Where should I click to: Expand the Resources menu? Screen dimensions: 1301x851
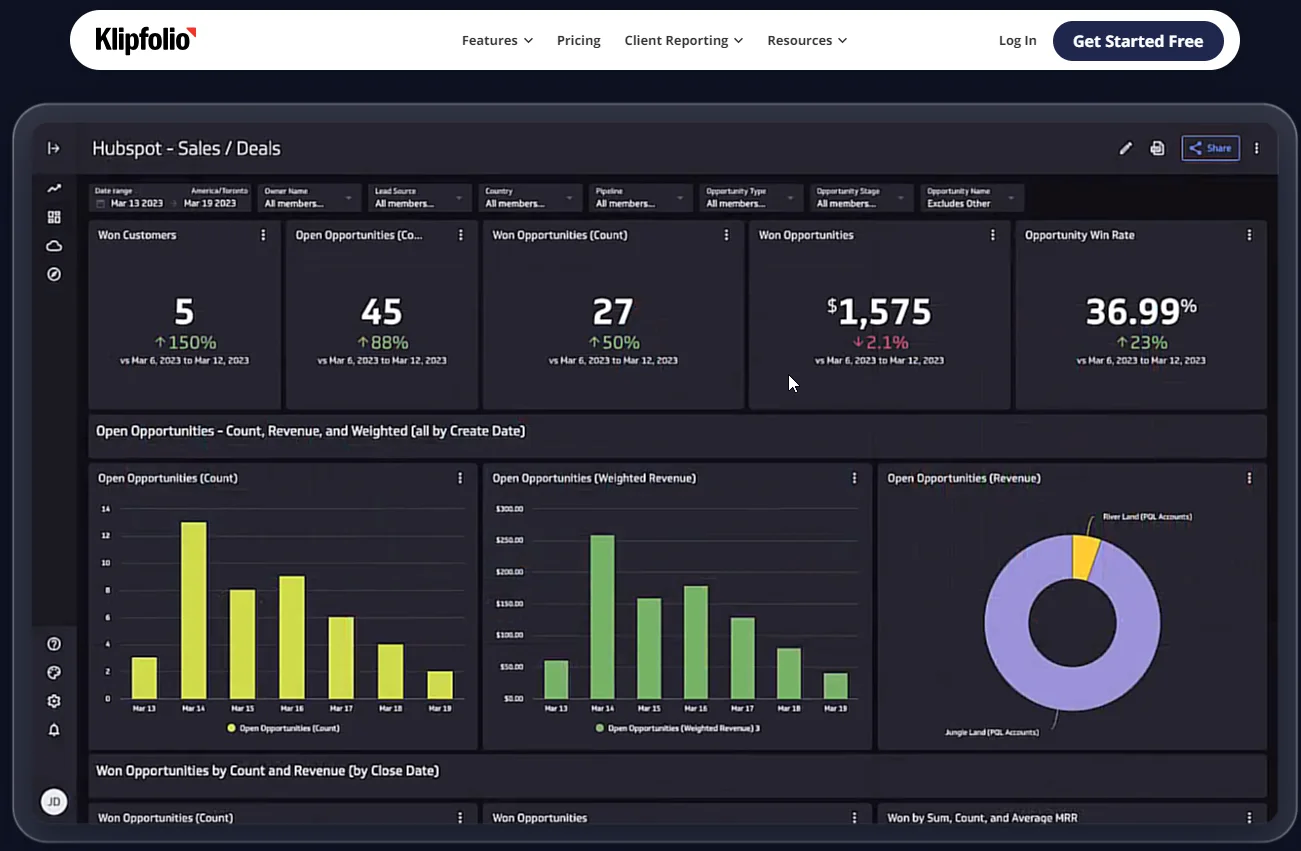807,41
